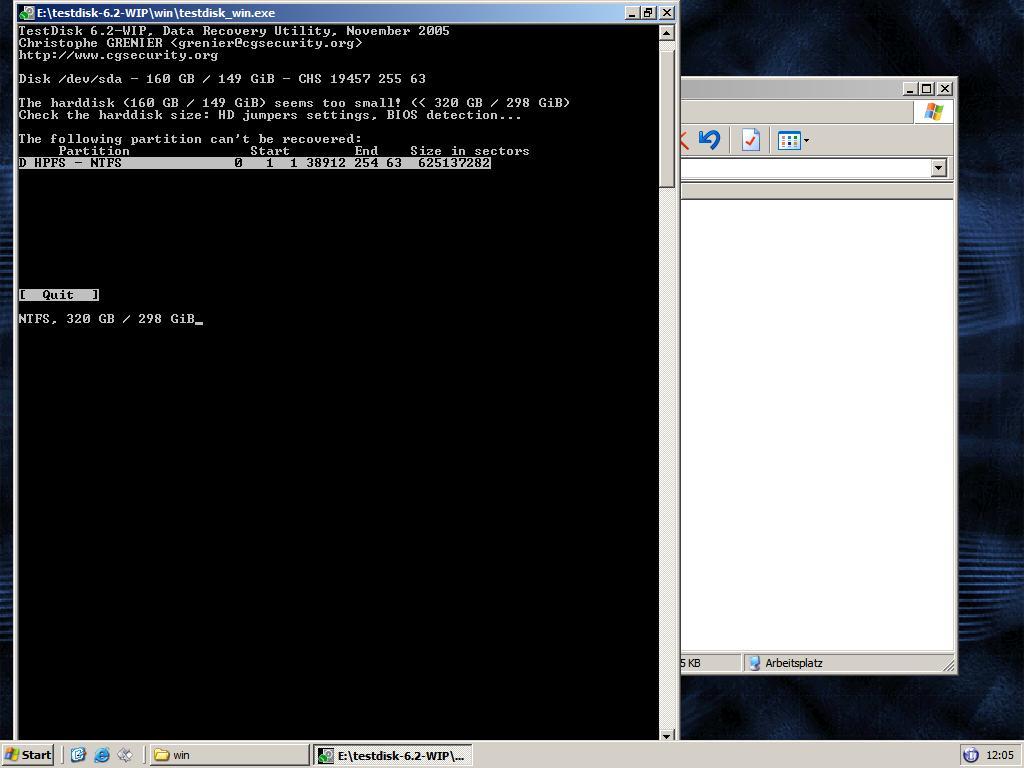
Task: Open the Start menu
Action: coord(27,755)
